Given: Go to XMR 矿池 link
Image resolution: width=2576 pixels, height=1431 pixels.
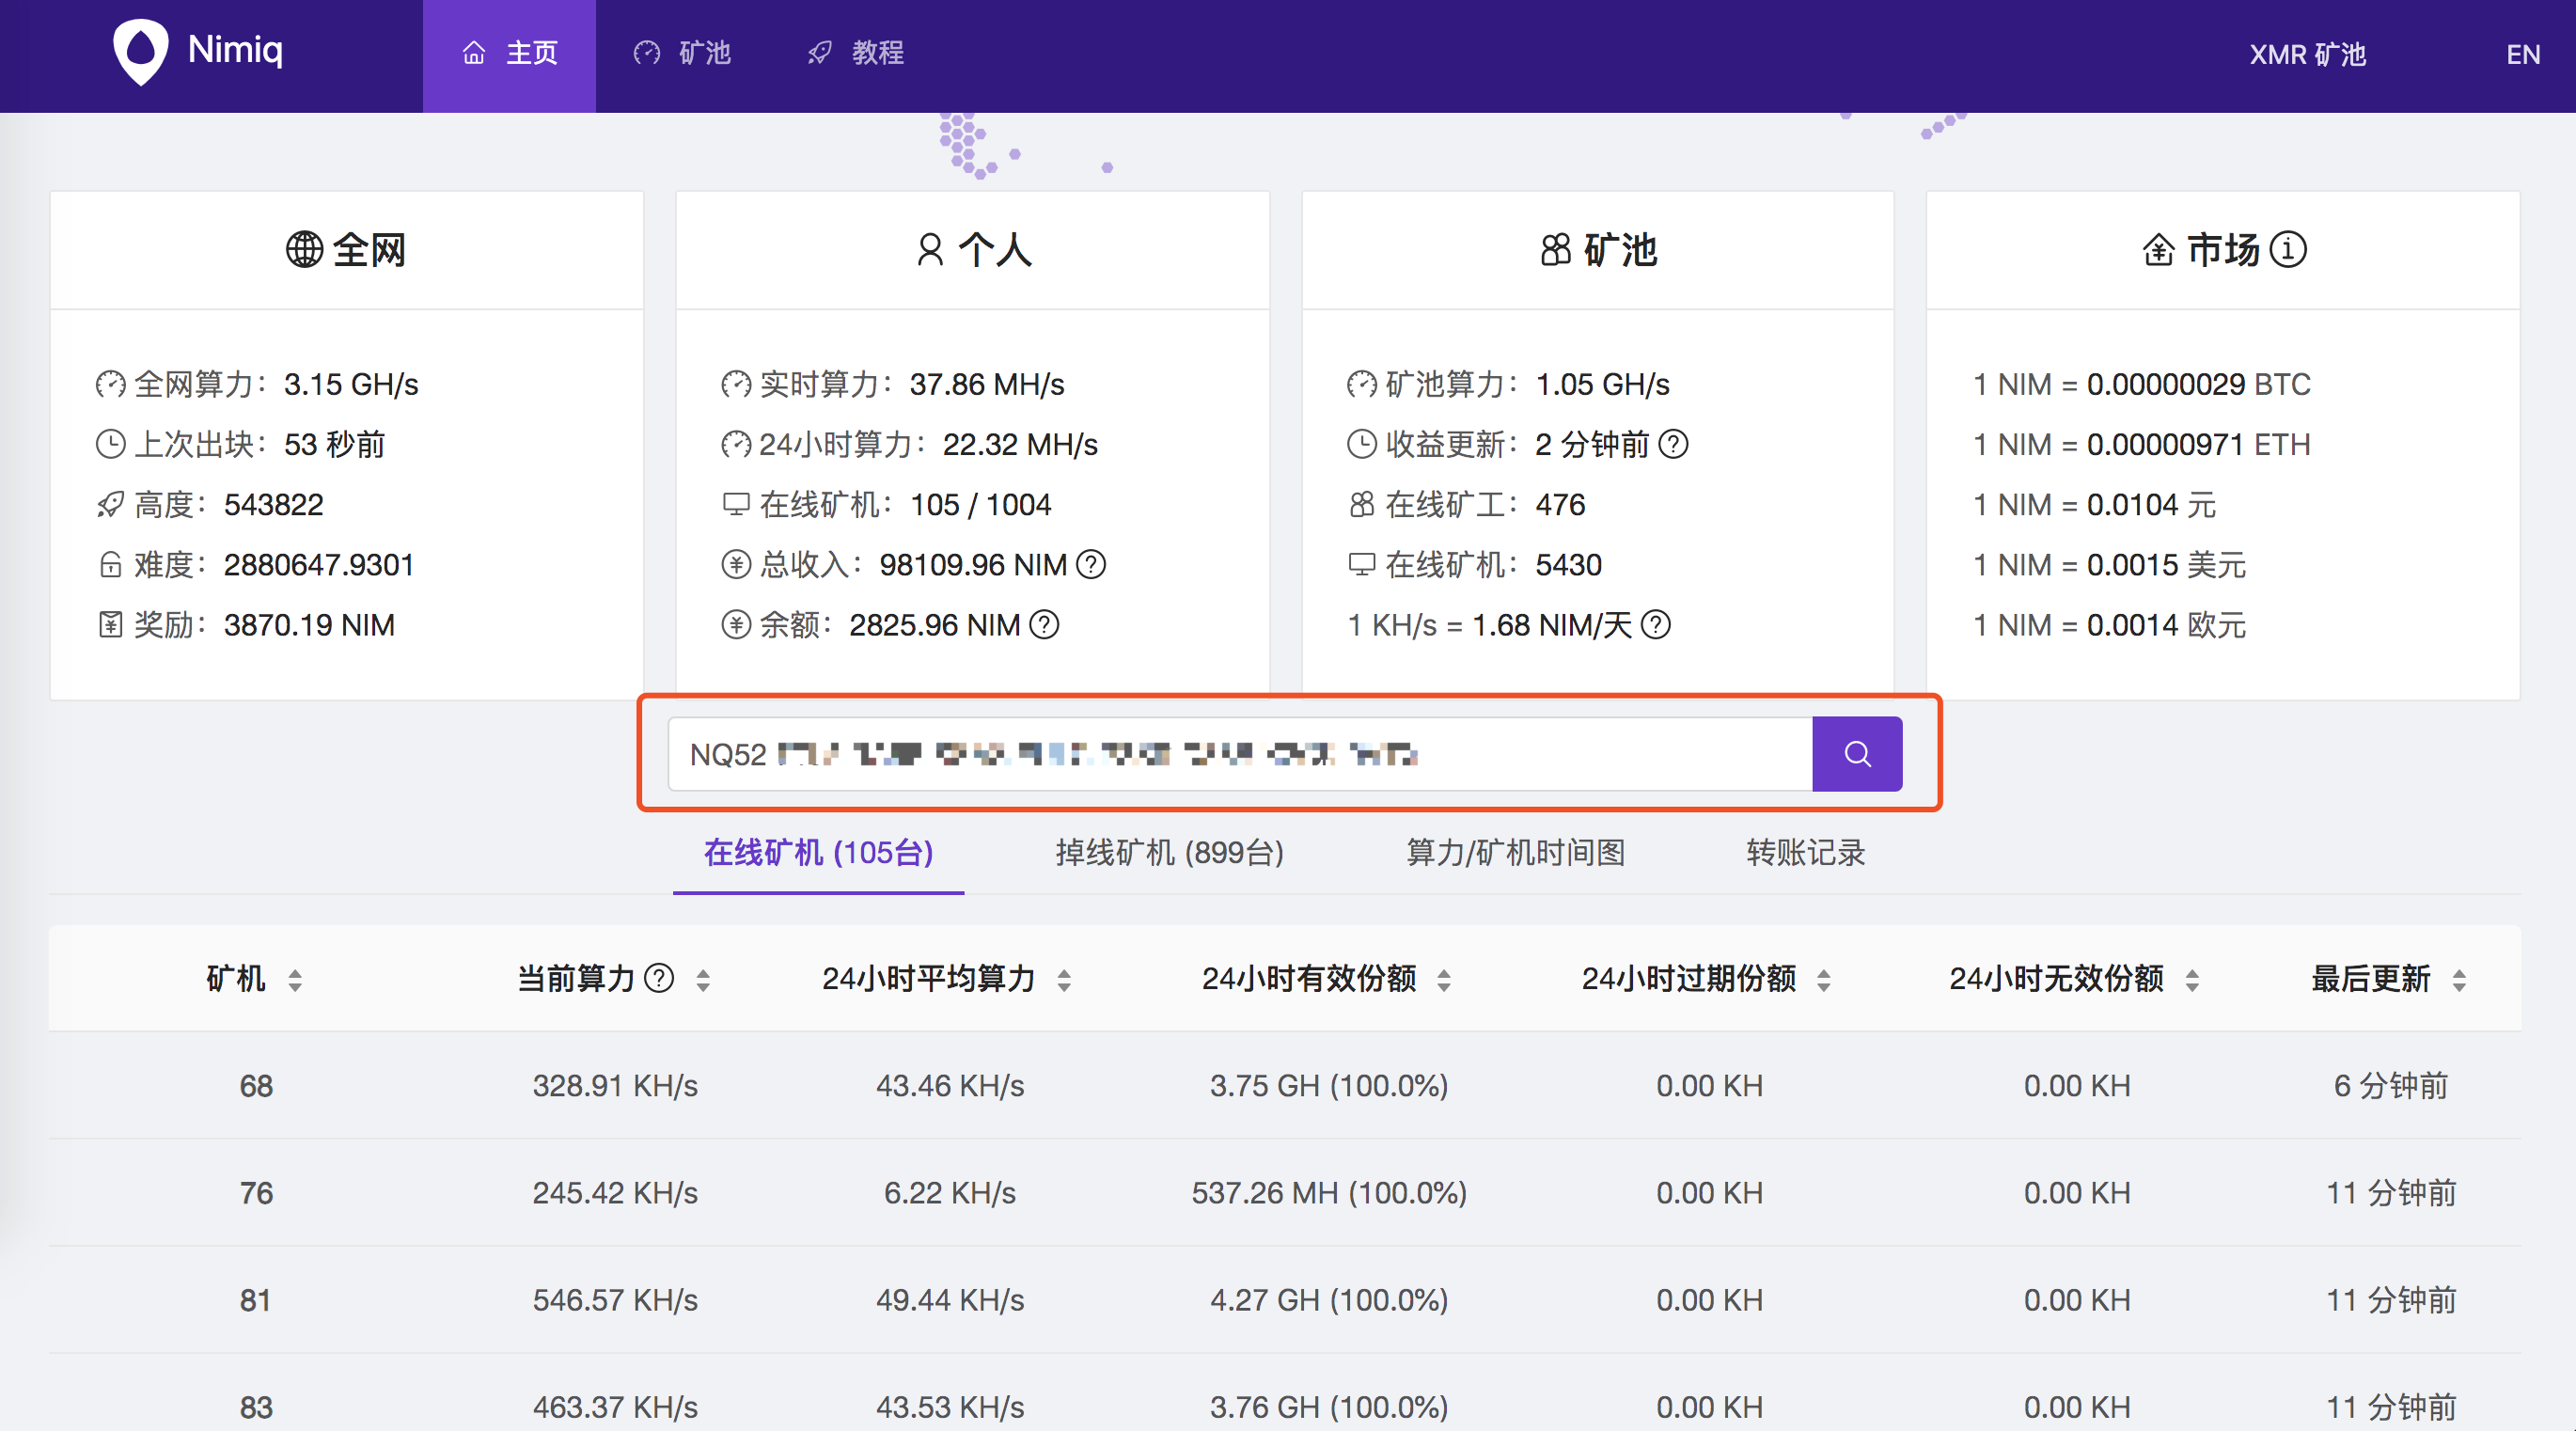Looking at the screenshot, I should point(2308,54).
